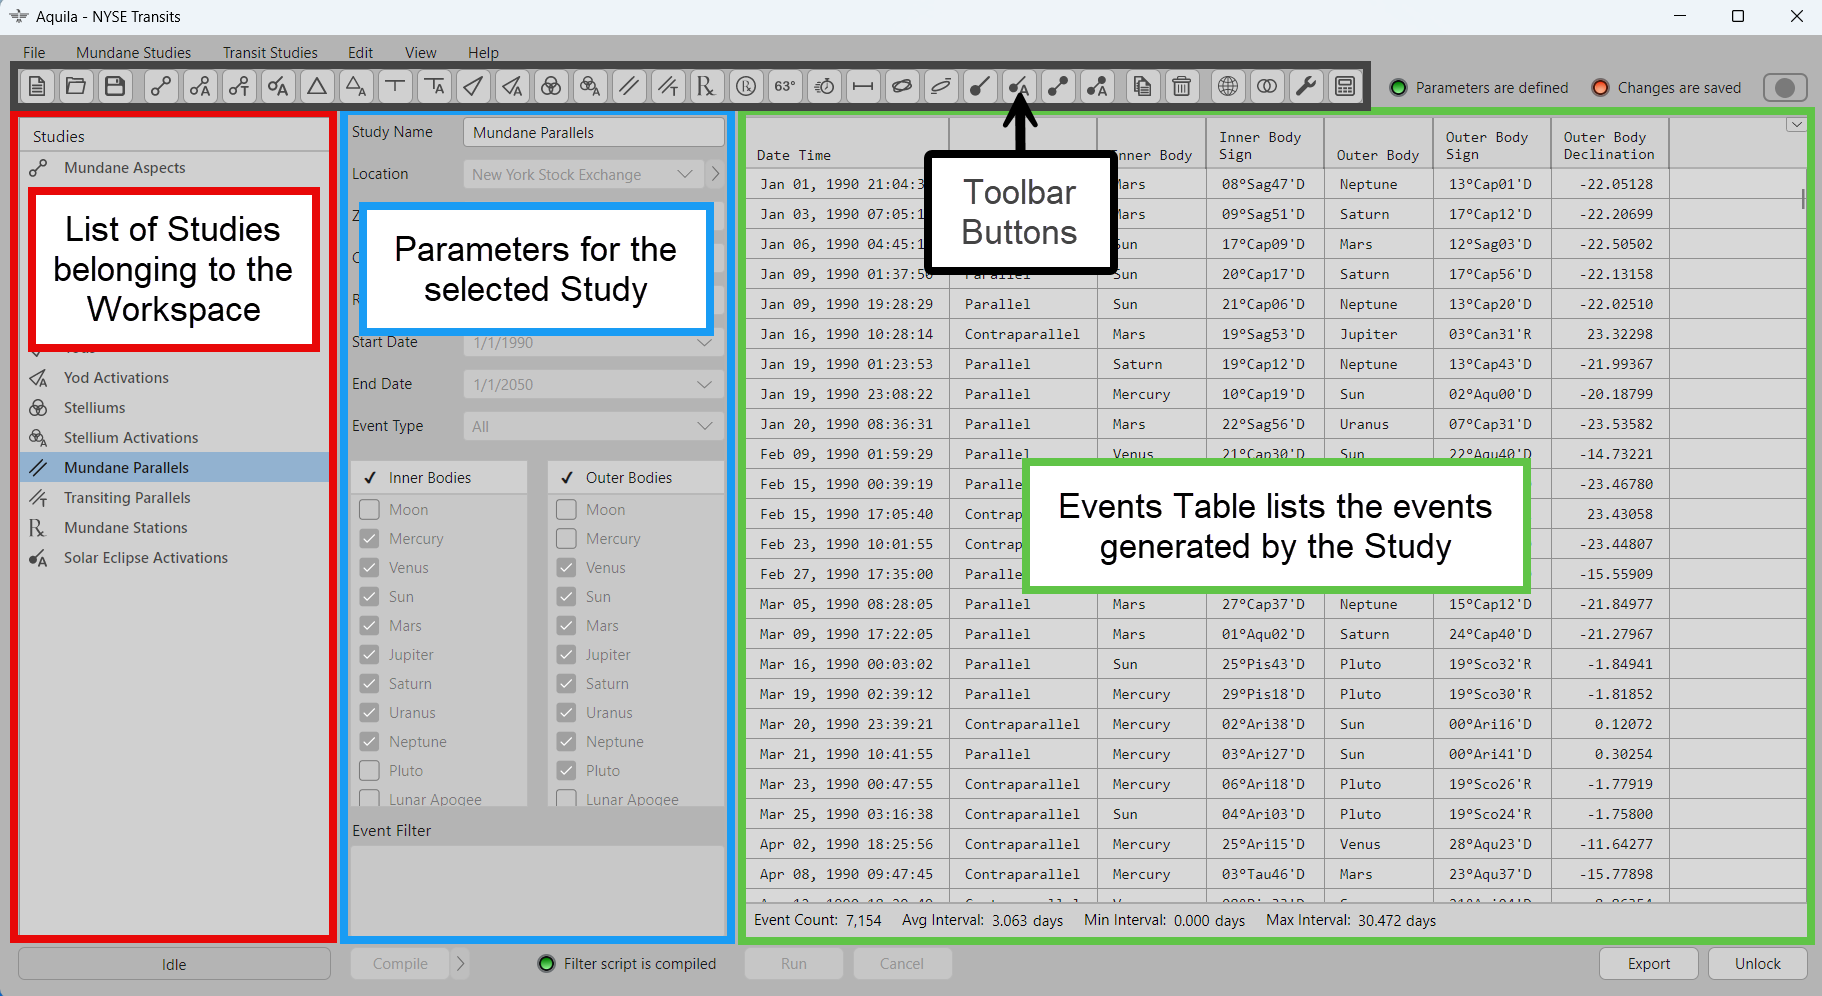Image resolution: width=1822 pixels, height=996 pixels.
Task: Click the plain triangle pattern toolbar icon
Action: (317, 87)
